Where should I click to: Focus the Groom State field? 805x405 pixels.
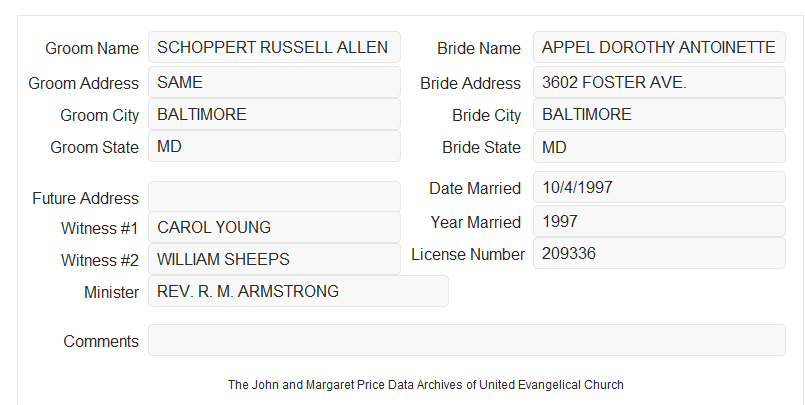coord(274,146)
